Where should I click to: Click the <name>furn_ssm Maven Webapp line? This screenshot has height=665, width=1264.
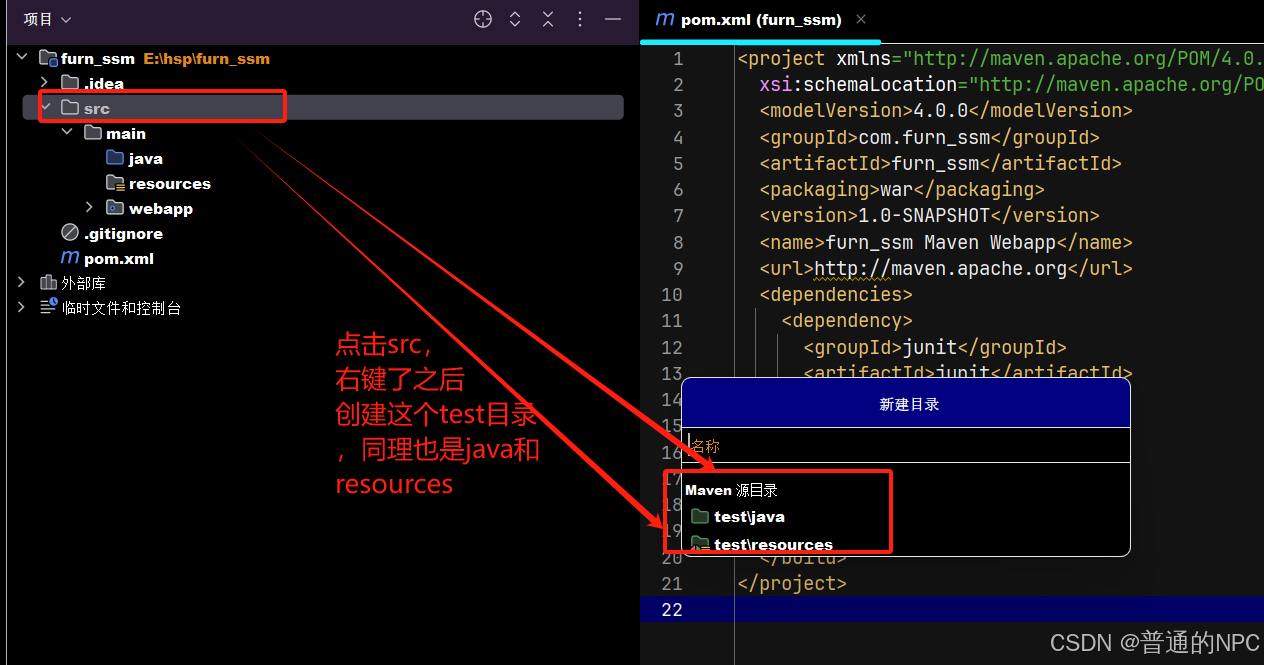click(945, 242)
